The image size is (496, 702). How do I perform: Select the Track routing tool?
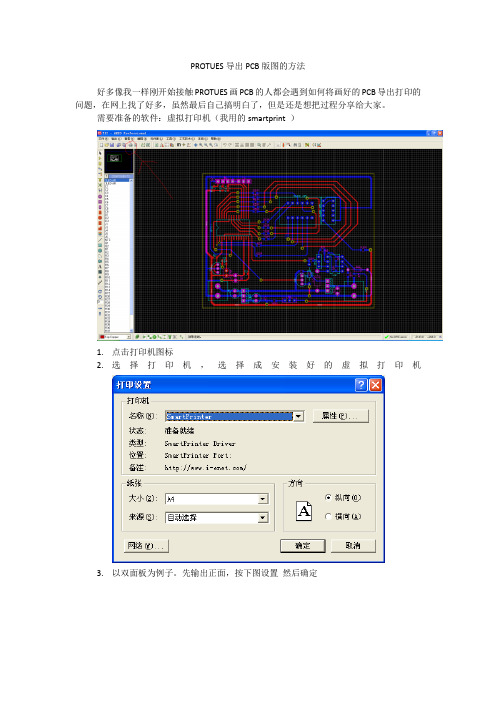100,169
